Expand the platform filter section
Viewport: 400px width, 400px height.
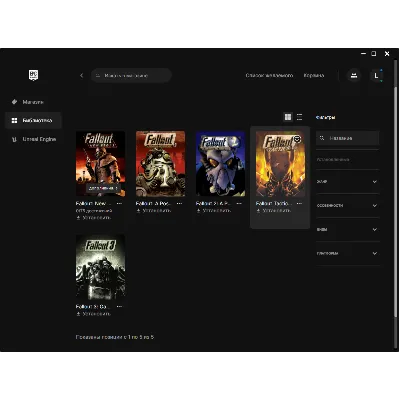pos(347,253)
